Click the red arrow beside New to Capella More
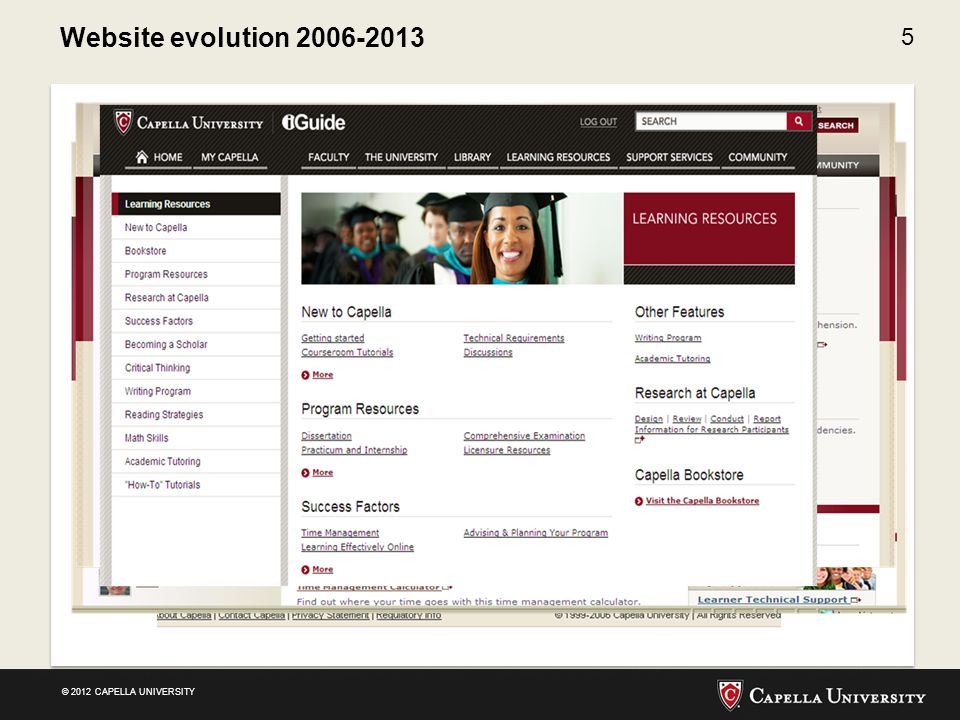The height and width of the screenshot is (720, 960). click(306, 375)
